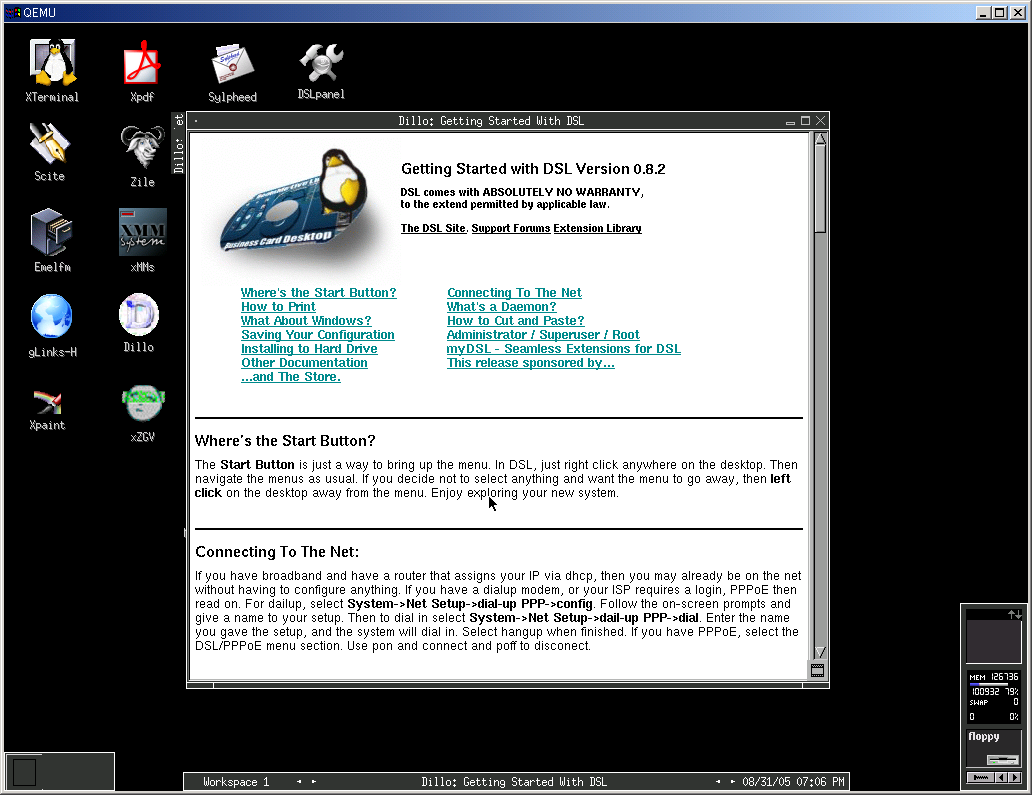Click the Dillo desktop icon
The width and height of the screenshot is (1032, 795).
[x=139, y=322]
